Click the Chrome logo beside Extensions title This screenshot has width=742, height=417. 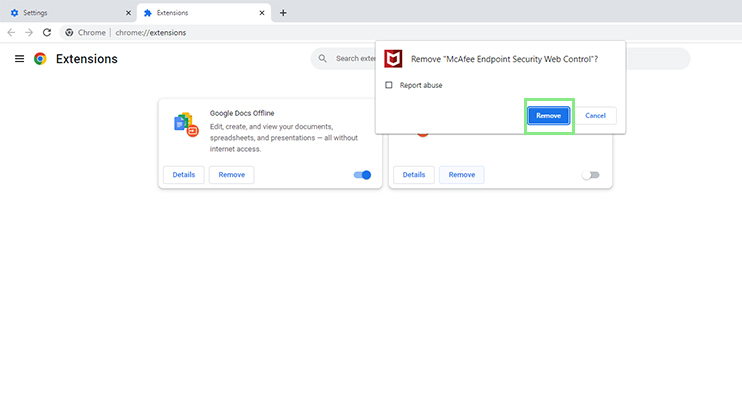click(x=40, y=59)
